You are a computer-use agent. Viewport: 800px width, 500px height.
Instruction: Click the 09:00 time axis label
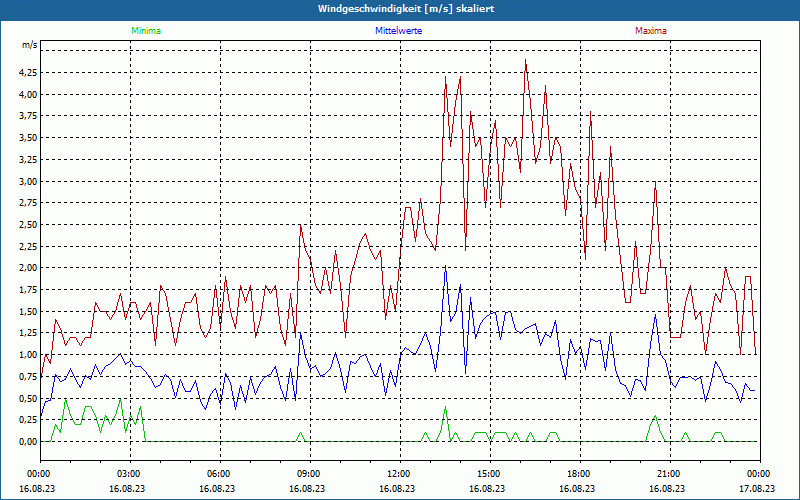click(310, 474)
